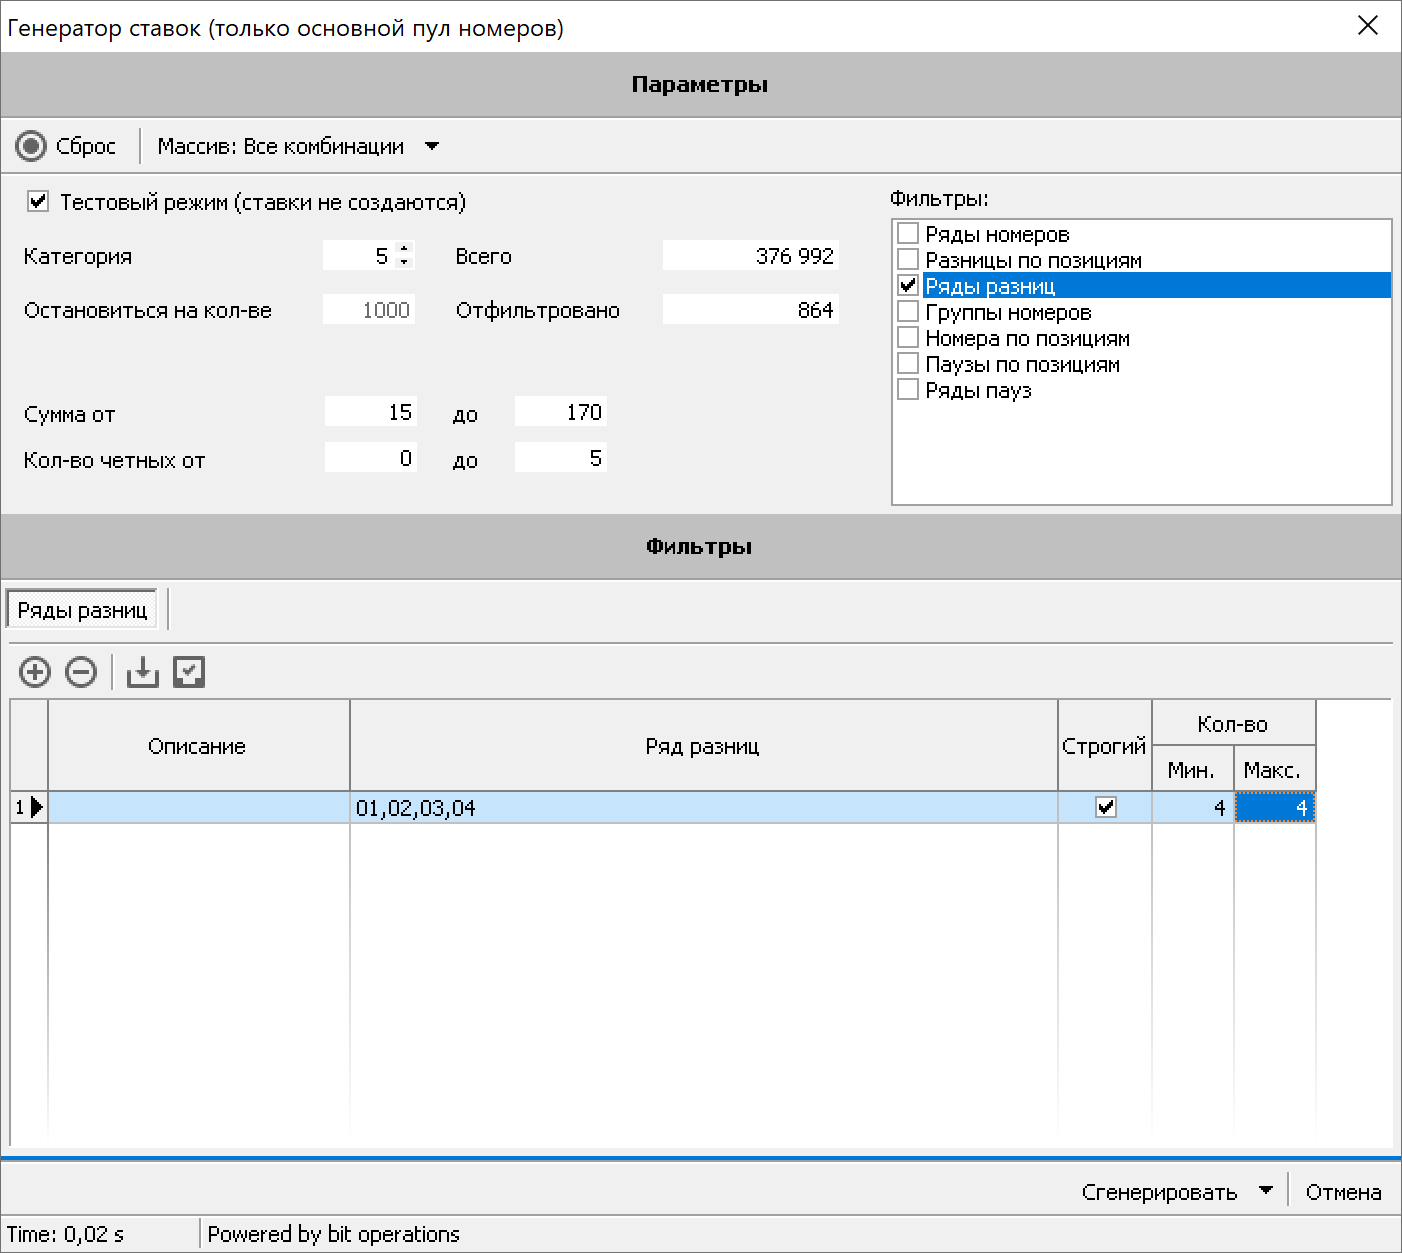Enable the Группы номеров filter
Screen dimensions: 1402x1253
pyautogui.click(x=908, y=312)
